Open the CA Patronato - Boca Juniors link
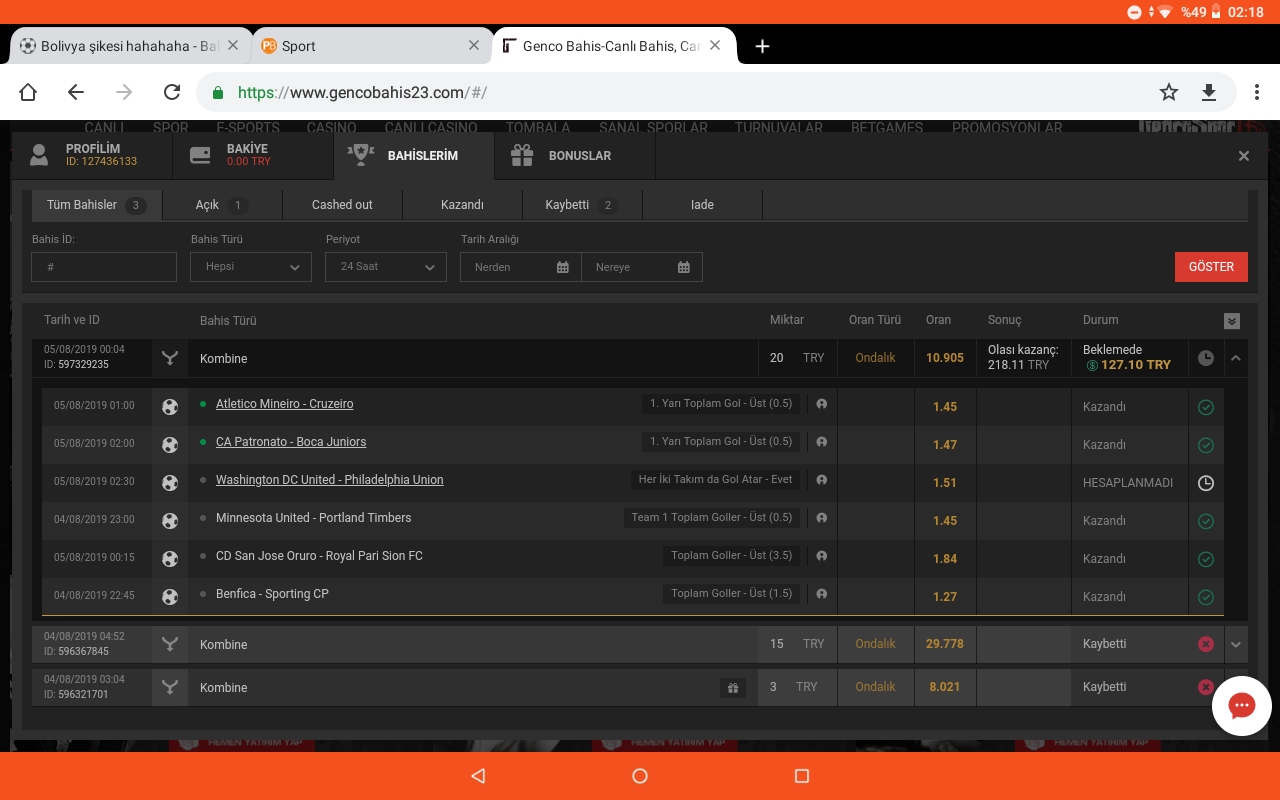This screenshot has width=1280, height=800. click(291, 442)
